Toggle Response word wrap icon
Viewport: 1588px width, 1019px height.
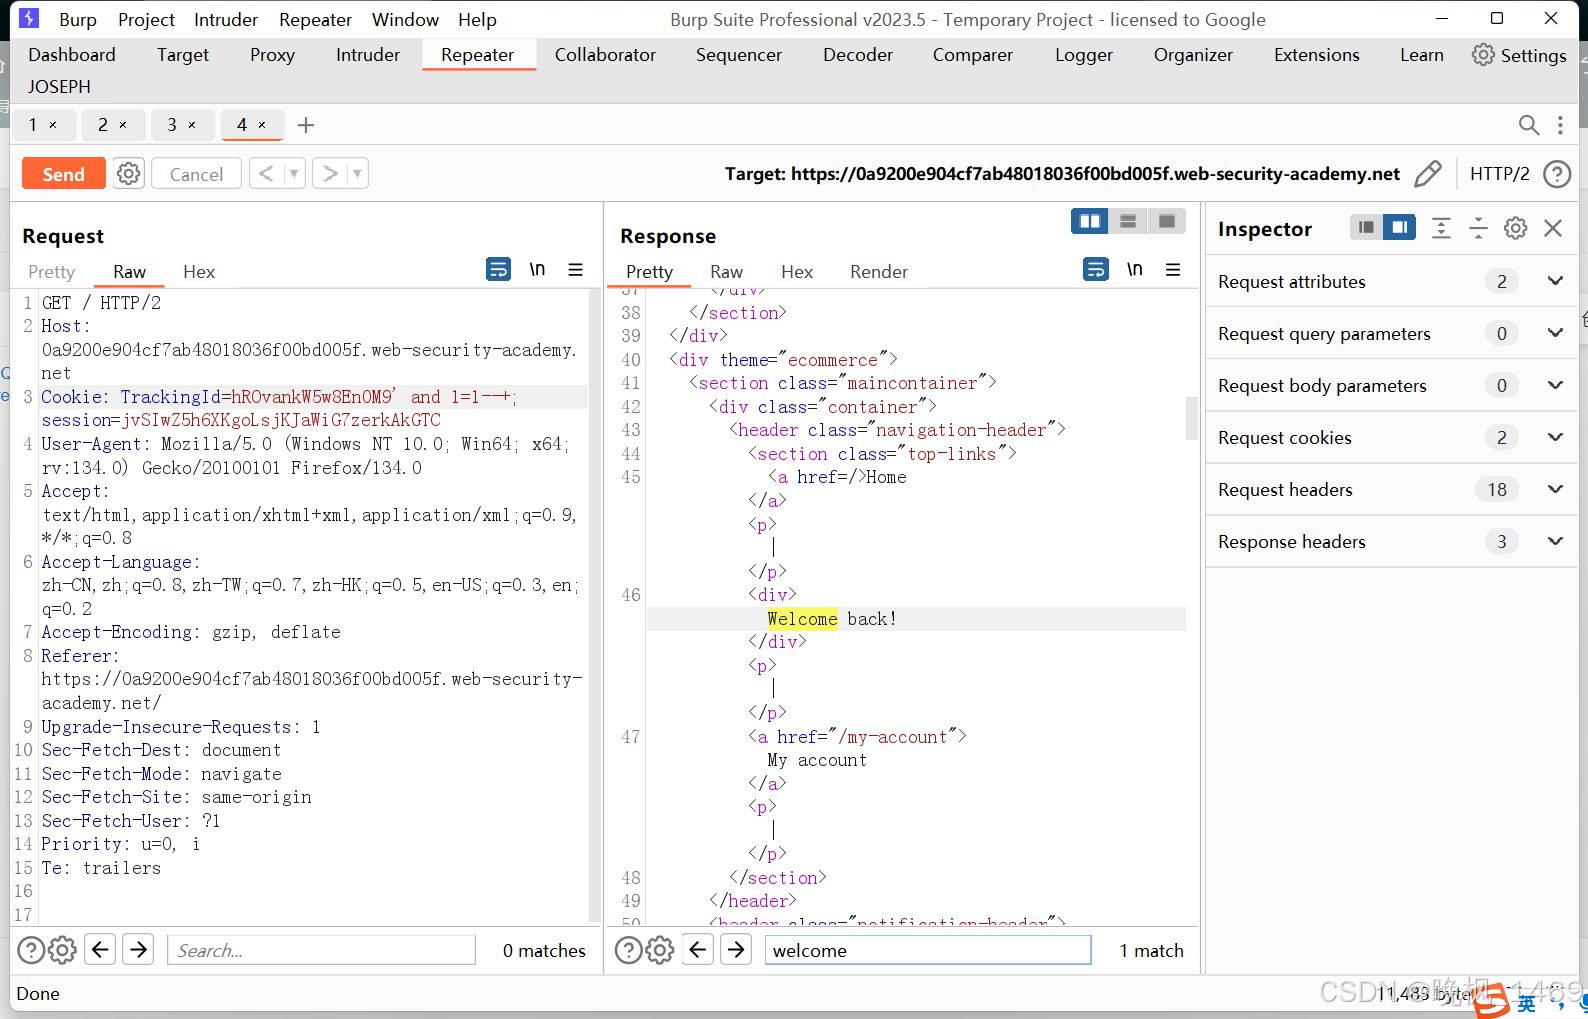coord(1096,269)
